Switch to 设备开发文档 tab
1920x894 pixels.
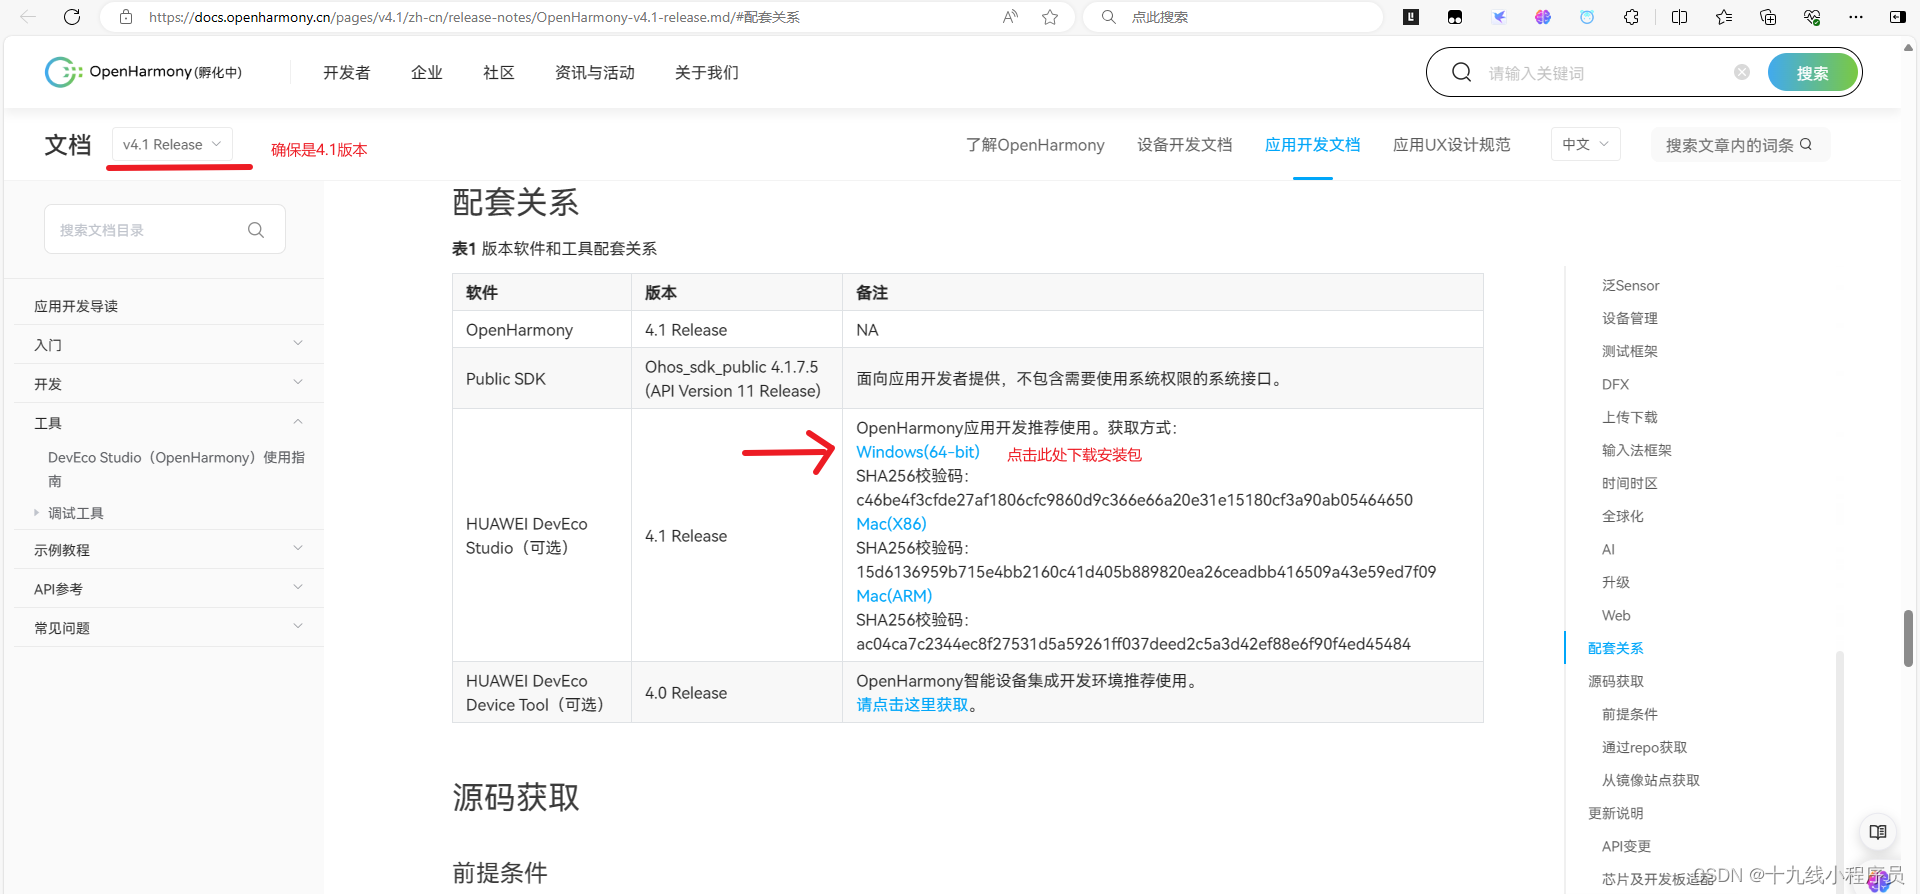tap(1185, 145)
